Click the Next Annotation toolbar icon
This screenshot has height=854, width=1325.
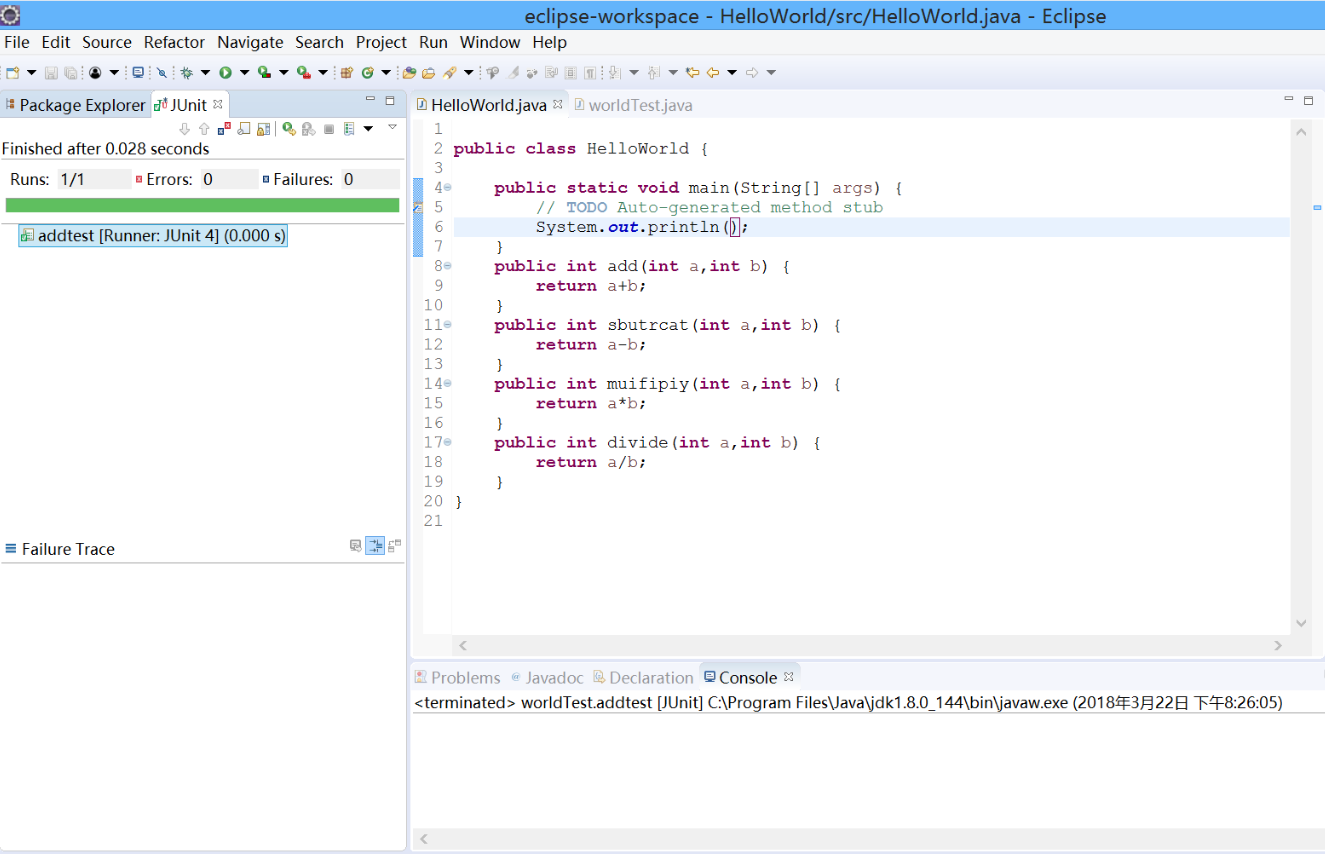pyautogui.click(x=614, y=72)
